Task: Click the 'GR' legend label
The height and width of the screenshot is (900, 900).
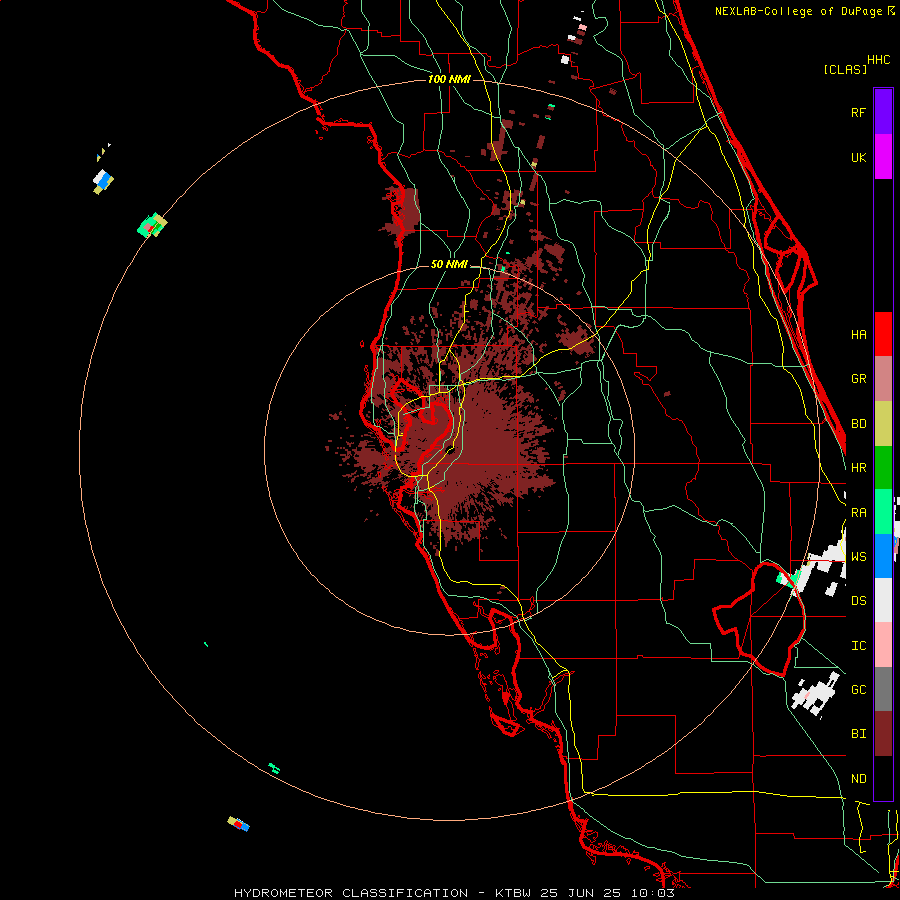Action: (x=858, y=379)
